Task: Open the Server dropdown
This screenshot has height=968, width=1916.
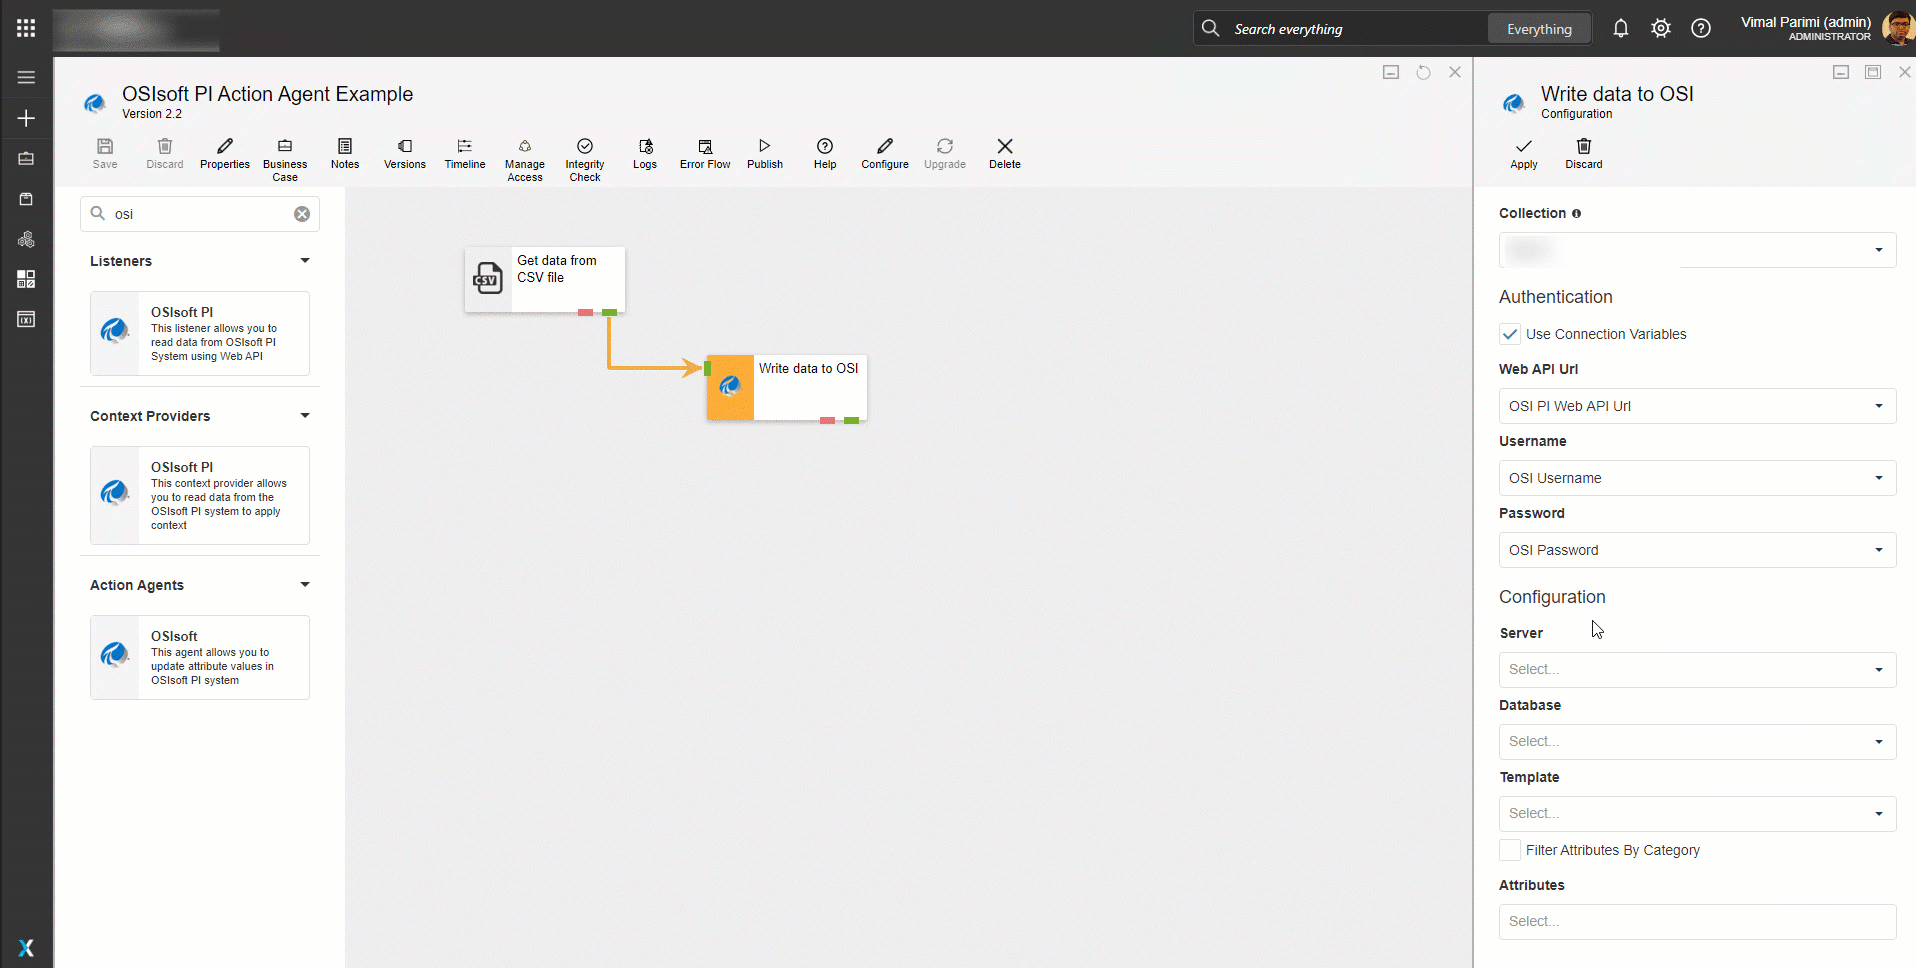Action: click(1696, 670)
